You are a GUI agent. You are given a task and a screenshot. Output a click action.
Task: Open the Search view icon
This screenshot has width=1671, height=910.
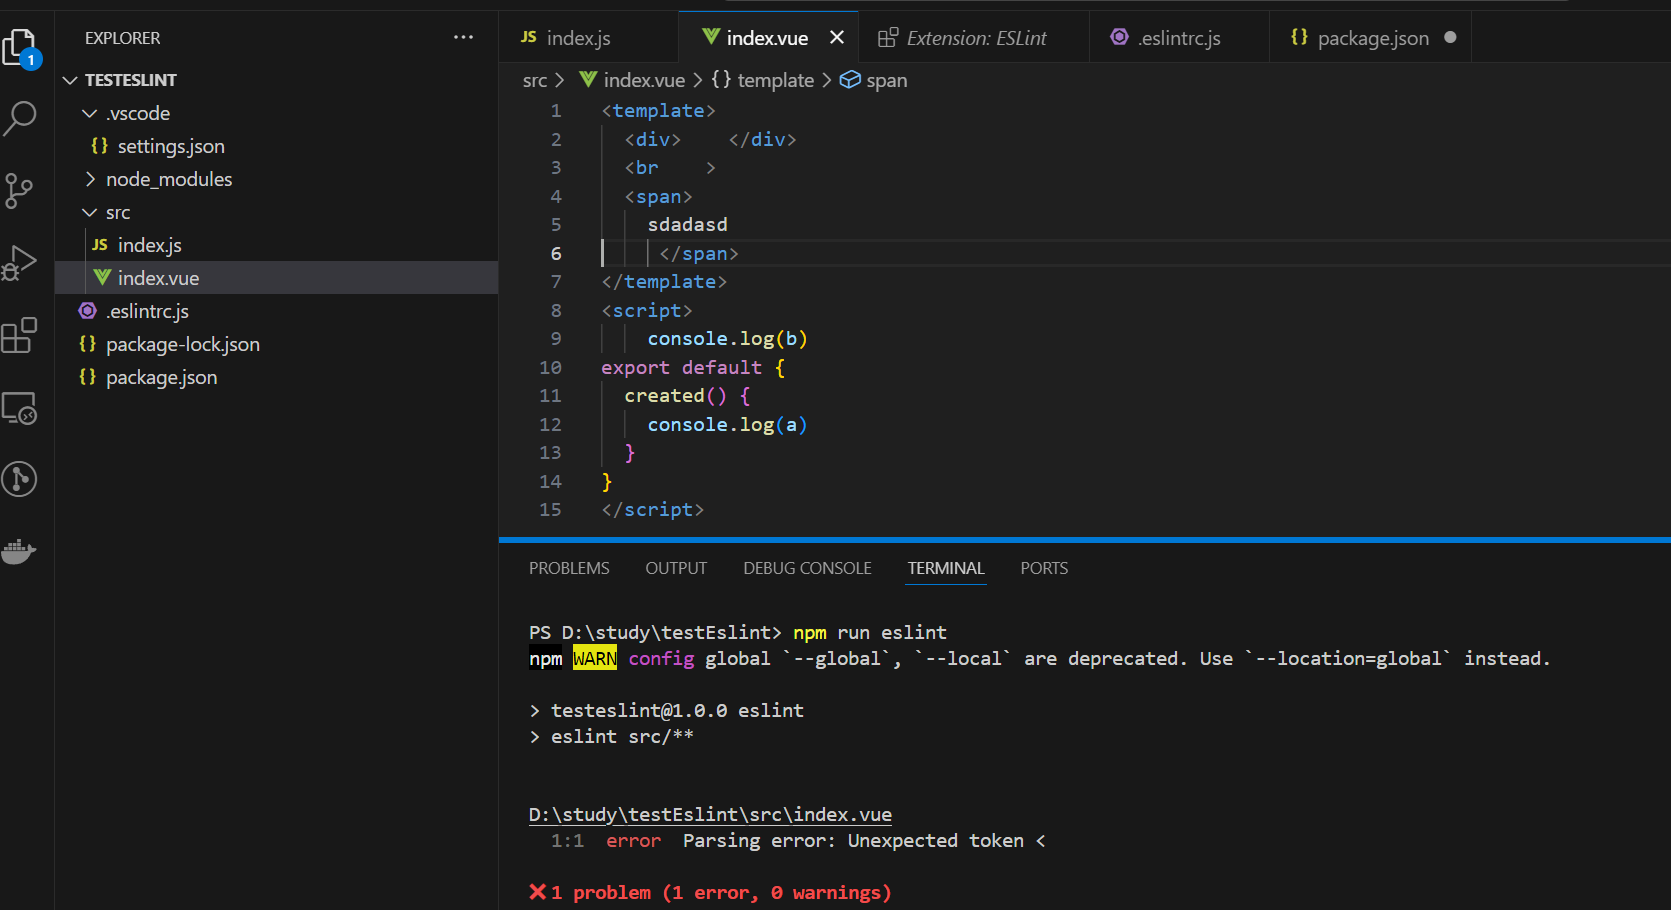coord(20,117)
